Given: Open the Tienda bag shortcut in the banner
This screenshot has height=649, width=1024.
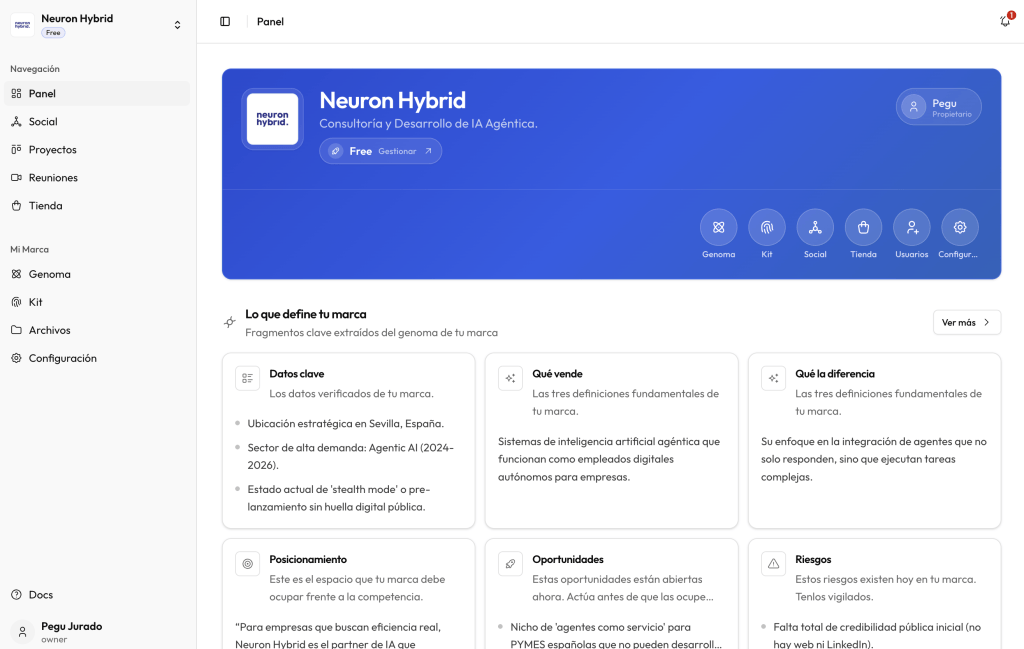Looking at the screenshot, I should tap(863, 227).
